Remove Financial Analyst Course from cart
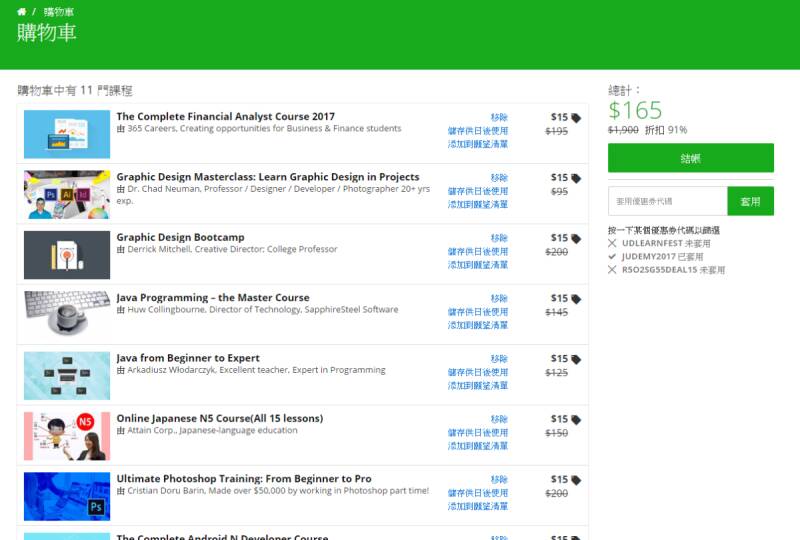This screenshot has height=540, width=800. click(x=499, y=117)
